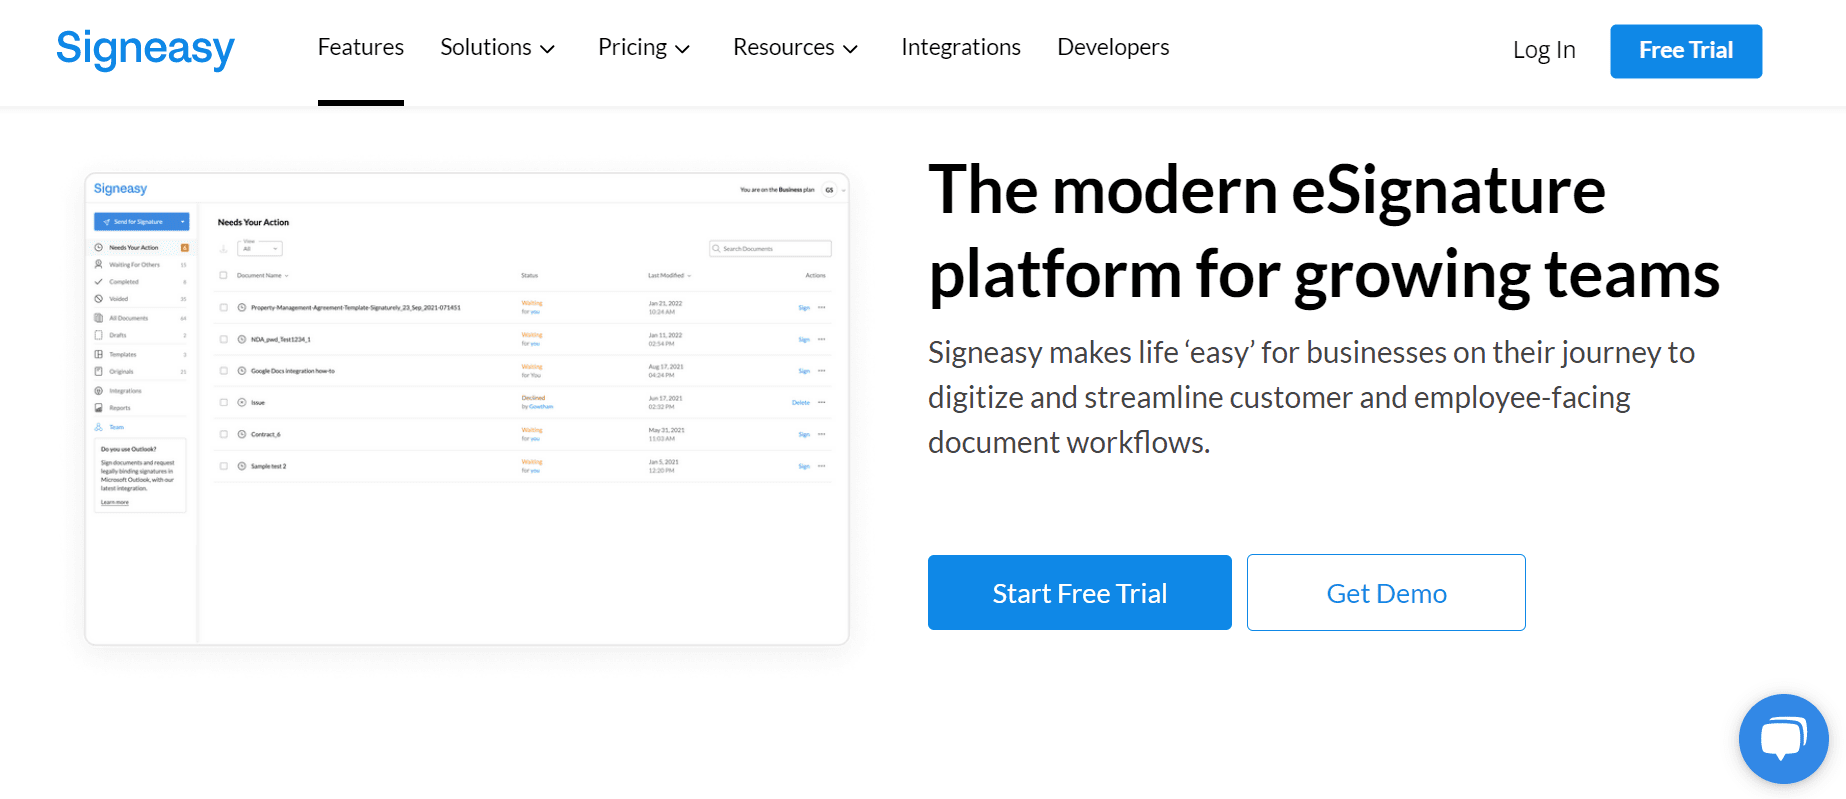Tick checkbox for Google Docs integration how-to
1846x799 pixels.
(x=224, y=371)
